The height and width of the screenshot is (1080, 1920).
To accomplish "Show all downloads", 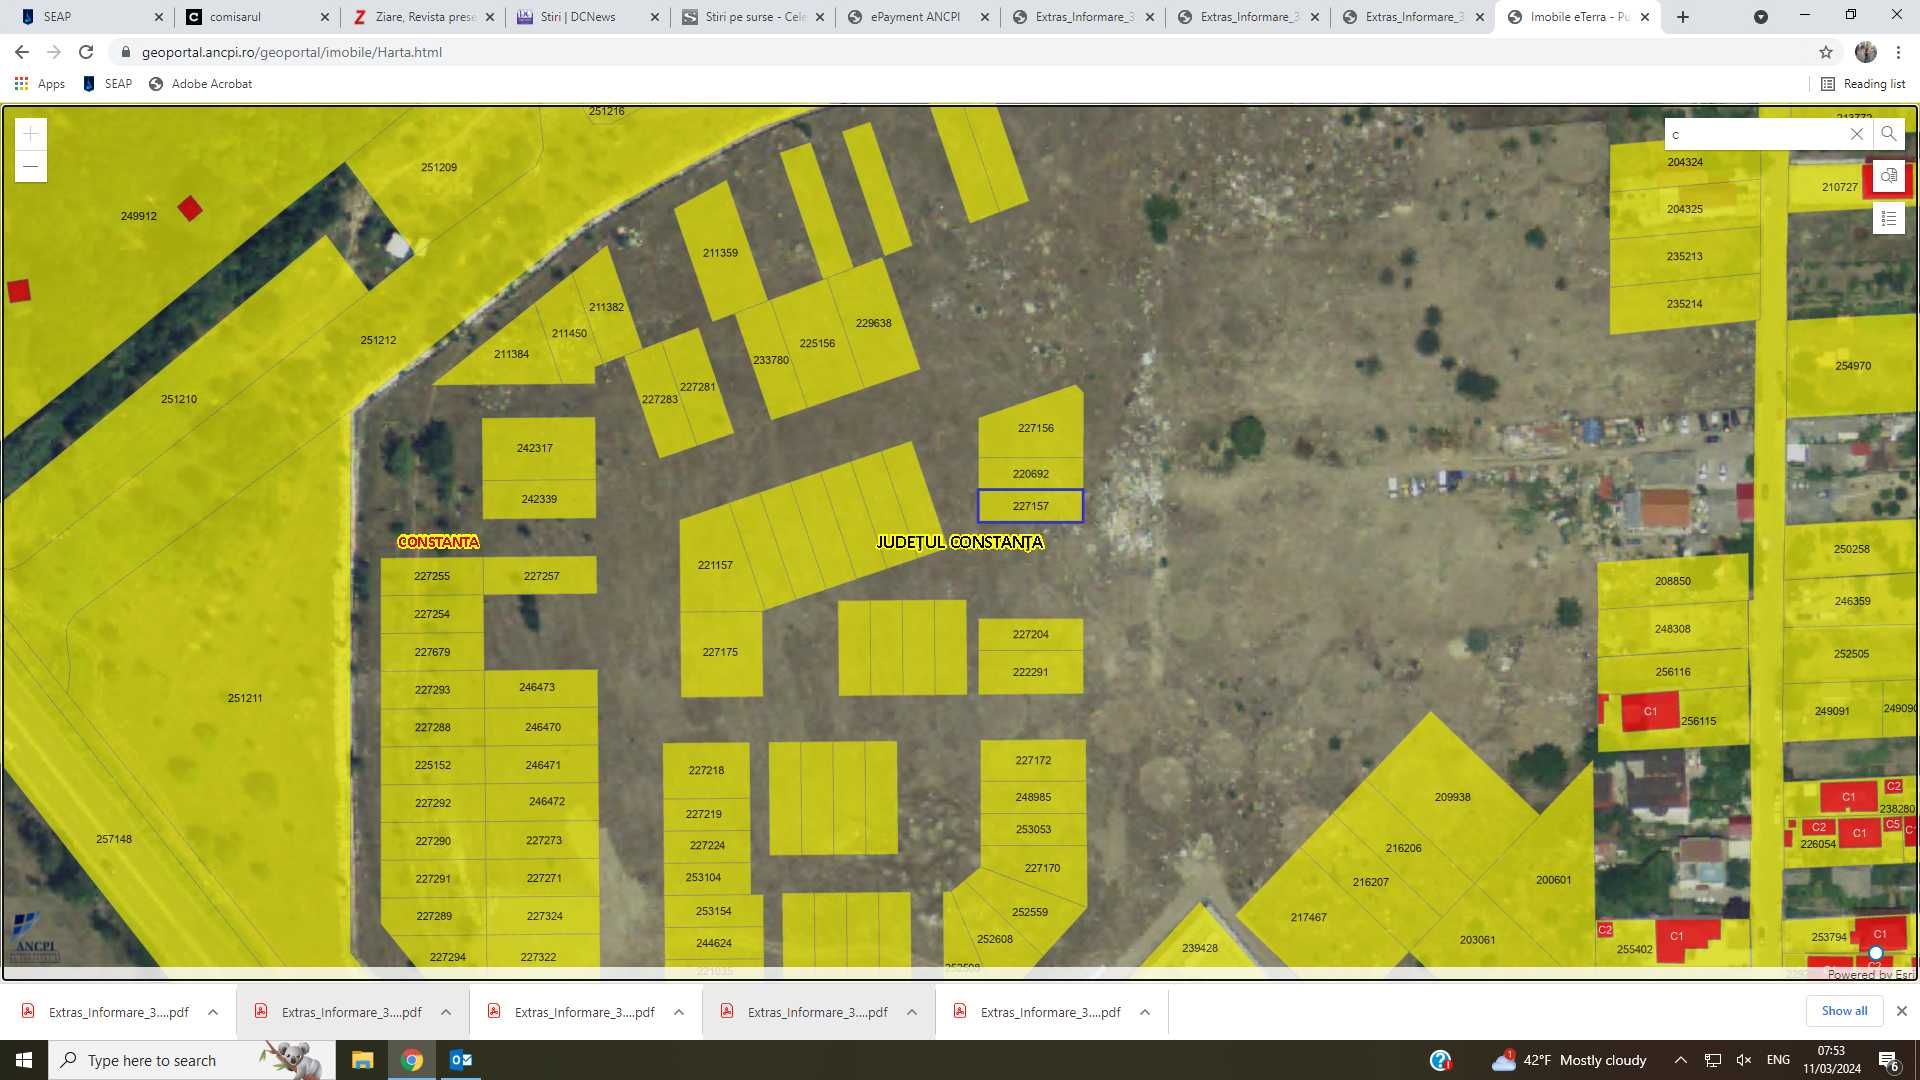I will 1844,1011.
